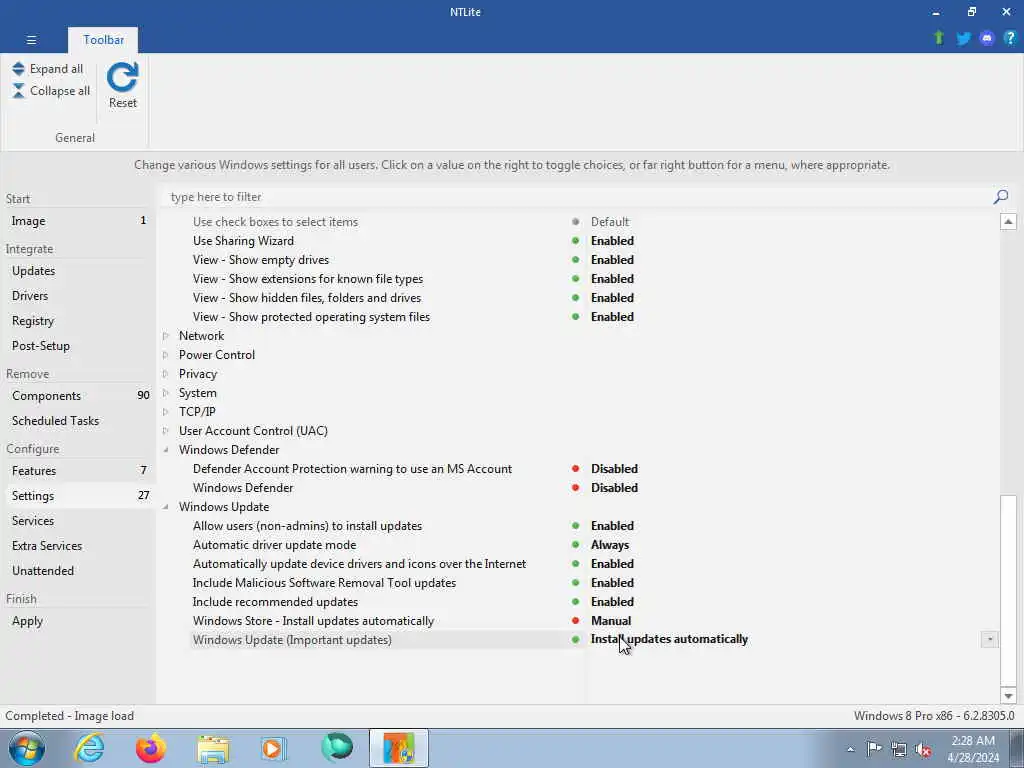Expand the TCP/IP group
The width and height of the screenshot is (1024, 768).
[x=166, y=411]
